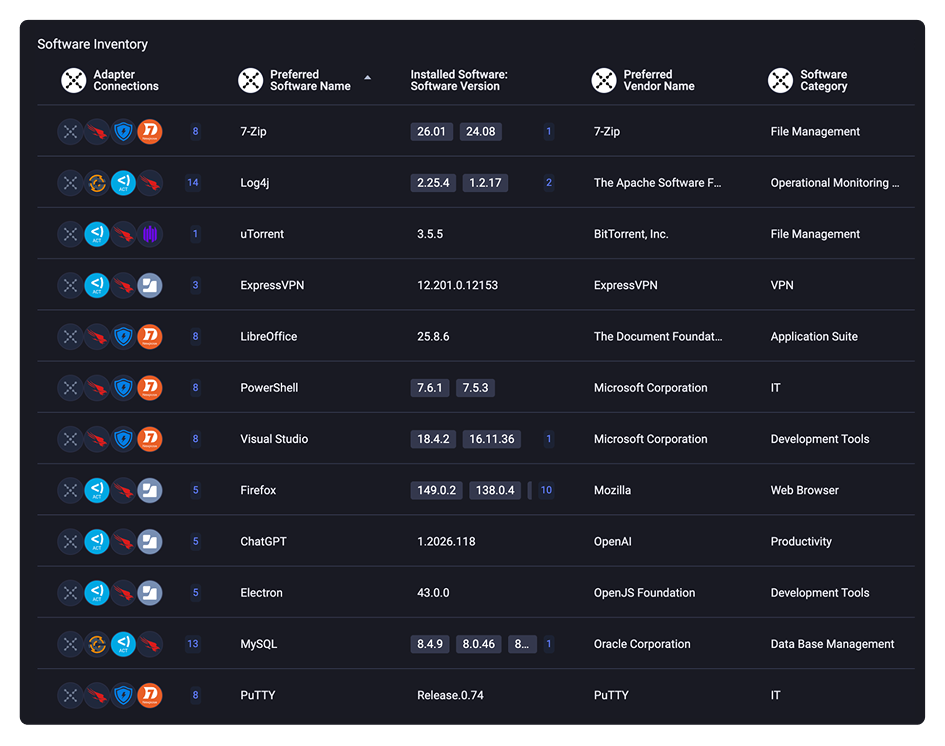Click the 16.11.36 Visual Studio version tag

(492, 439)
